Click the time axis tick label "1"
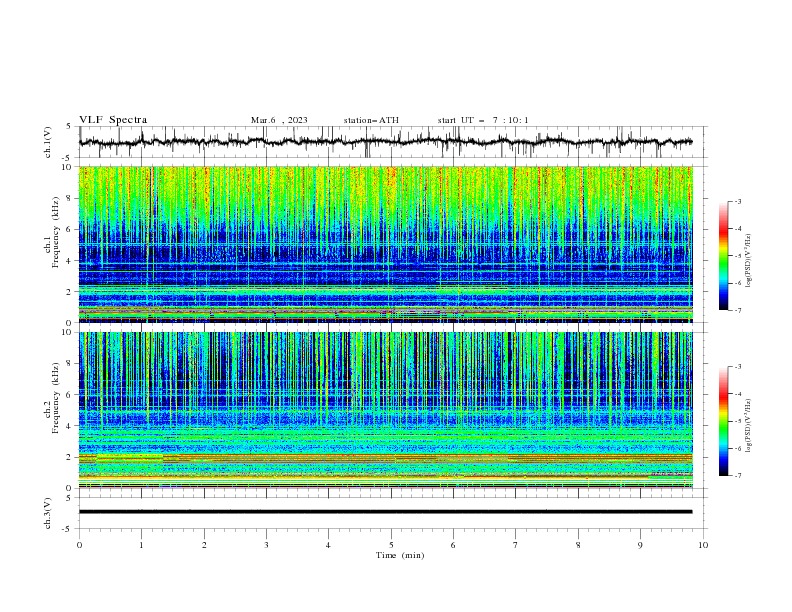This screenshot has width=792, height=612. click(141, 545)
